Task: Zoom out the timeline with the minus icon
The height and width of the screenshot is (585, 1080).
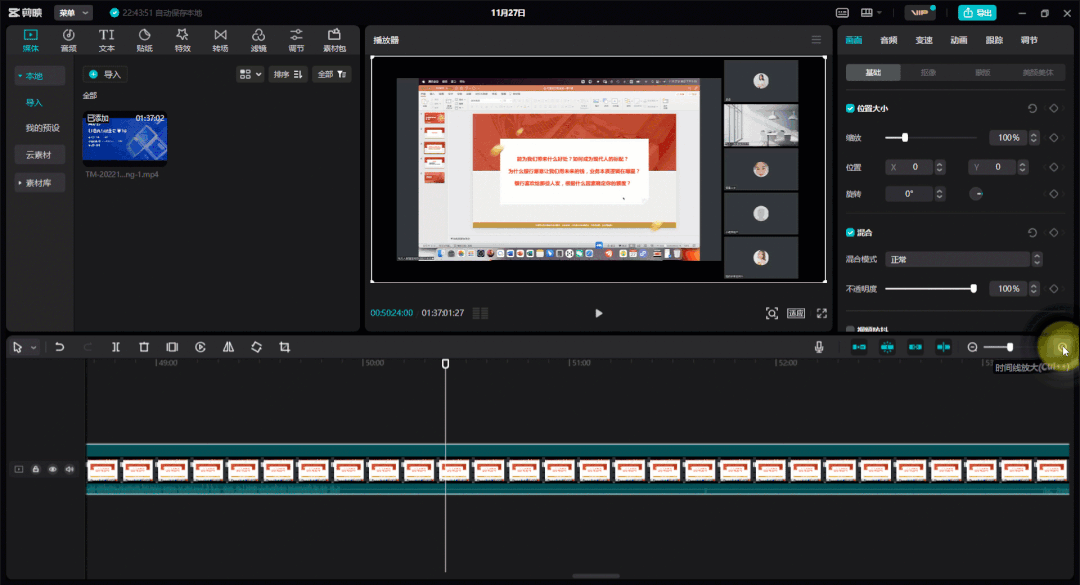Action: click(x=972, y=347)
